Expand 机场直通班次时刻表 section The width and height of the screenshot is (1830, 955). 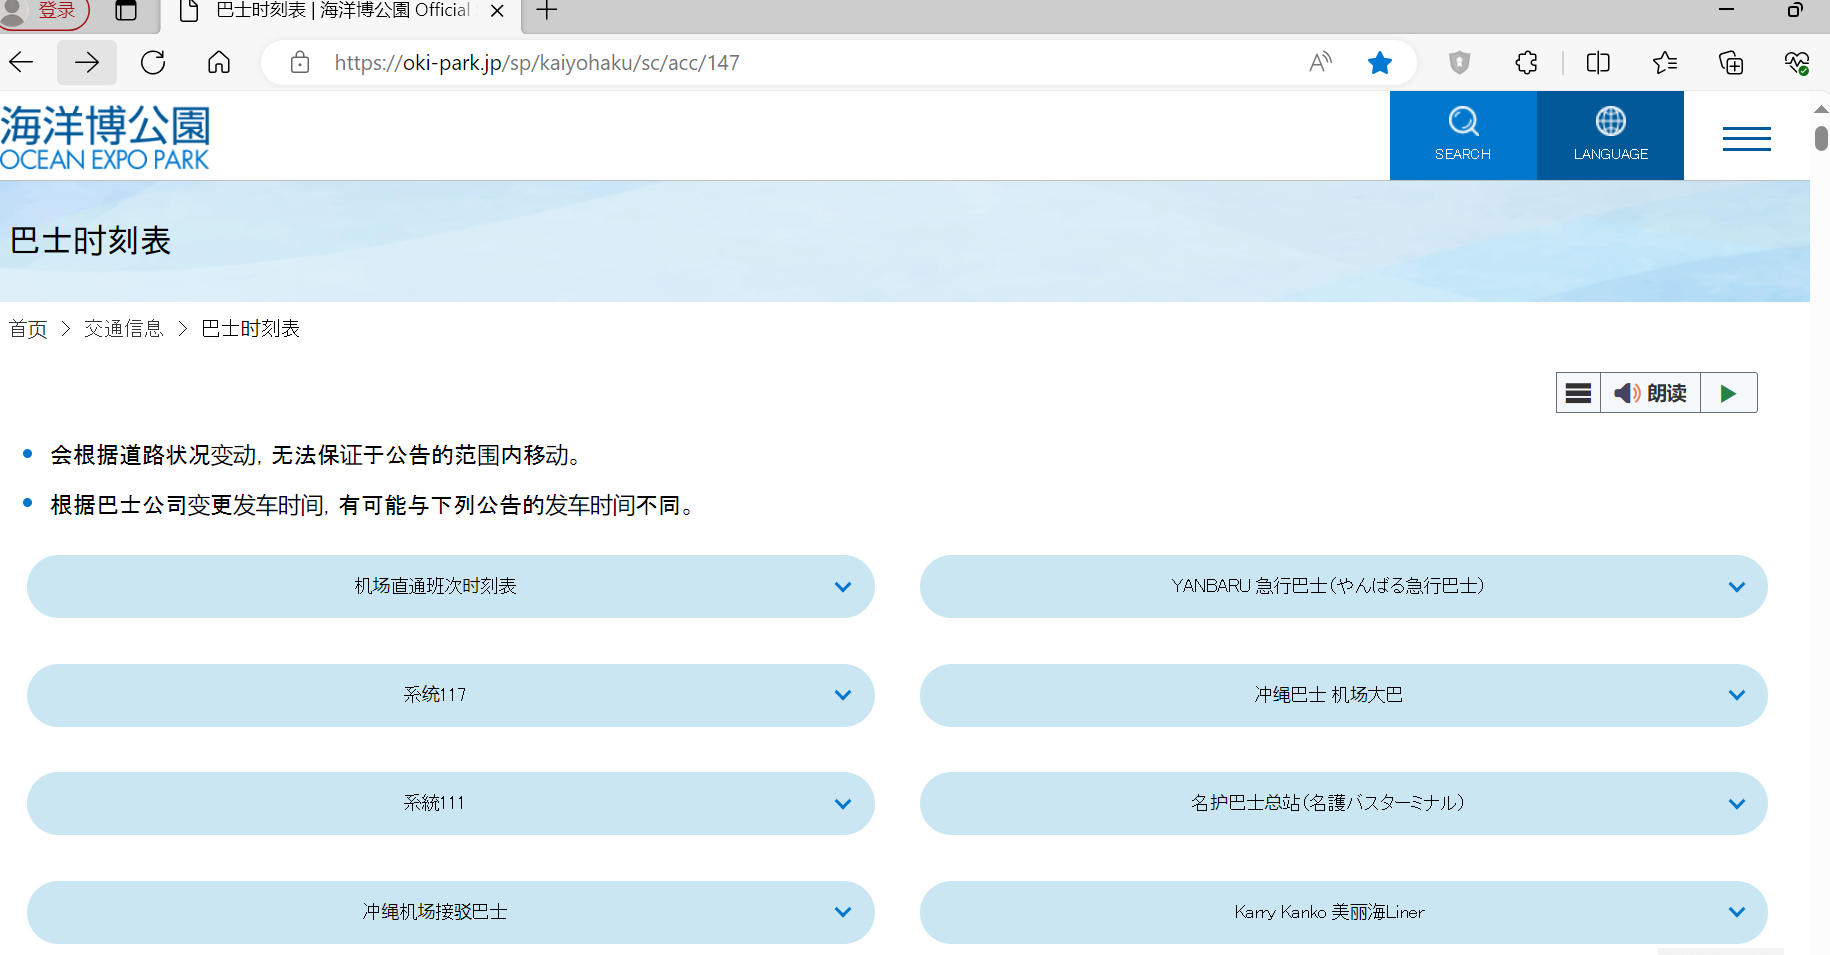451,586
